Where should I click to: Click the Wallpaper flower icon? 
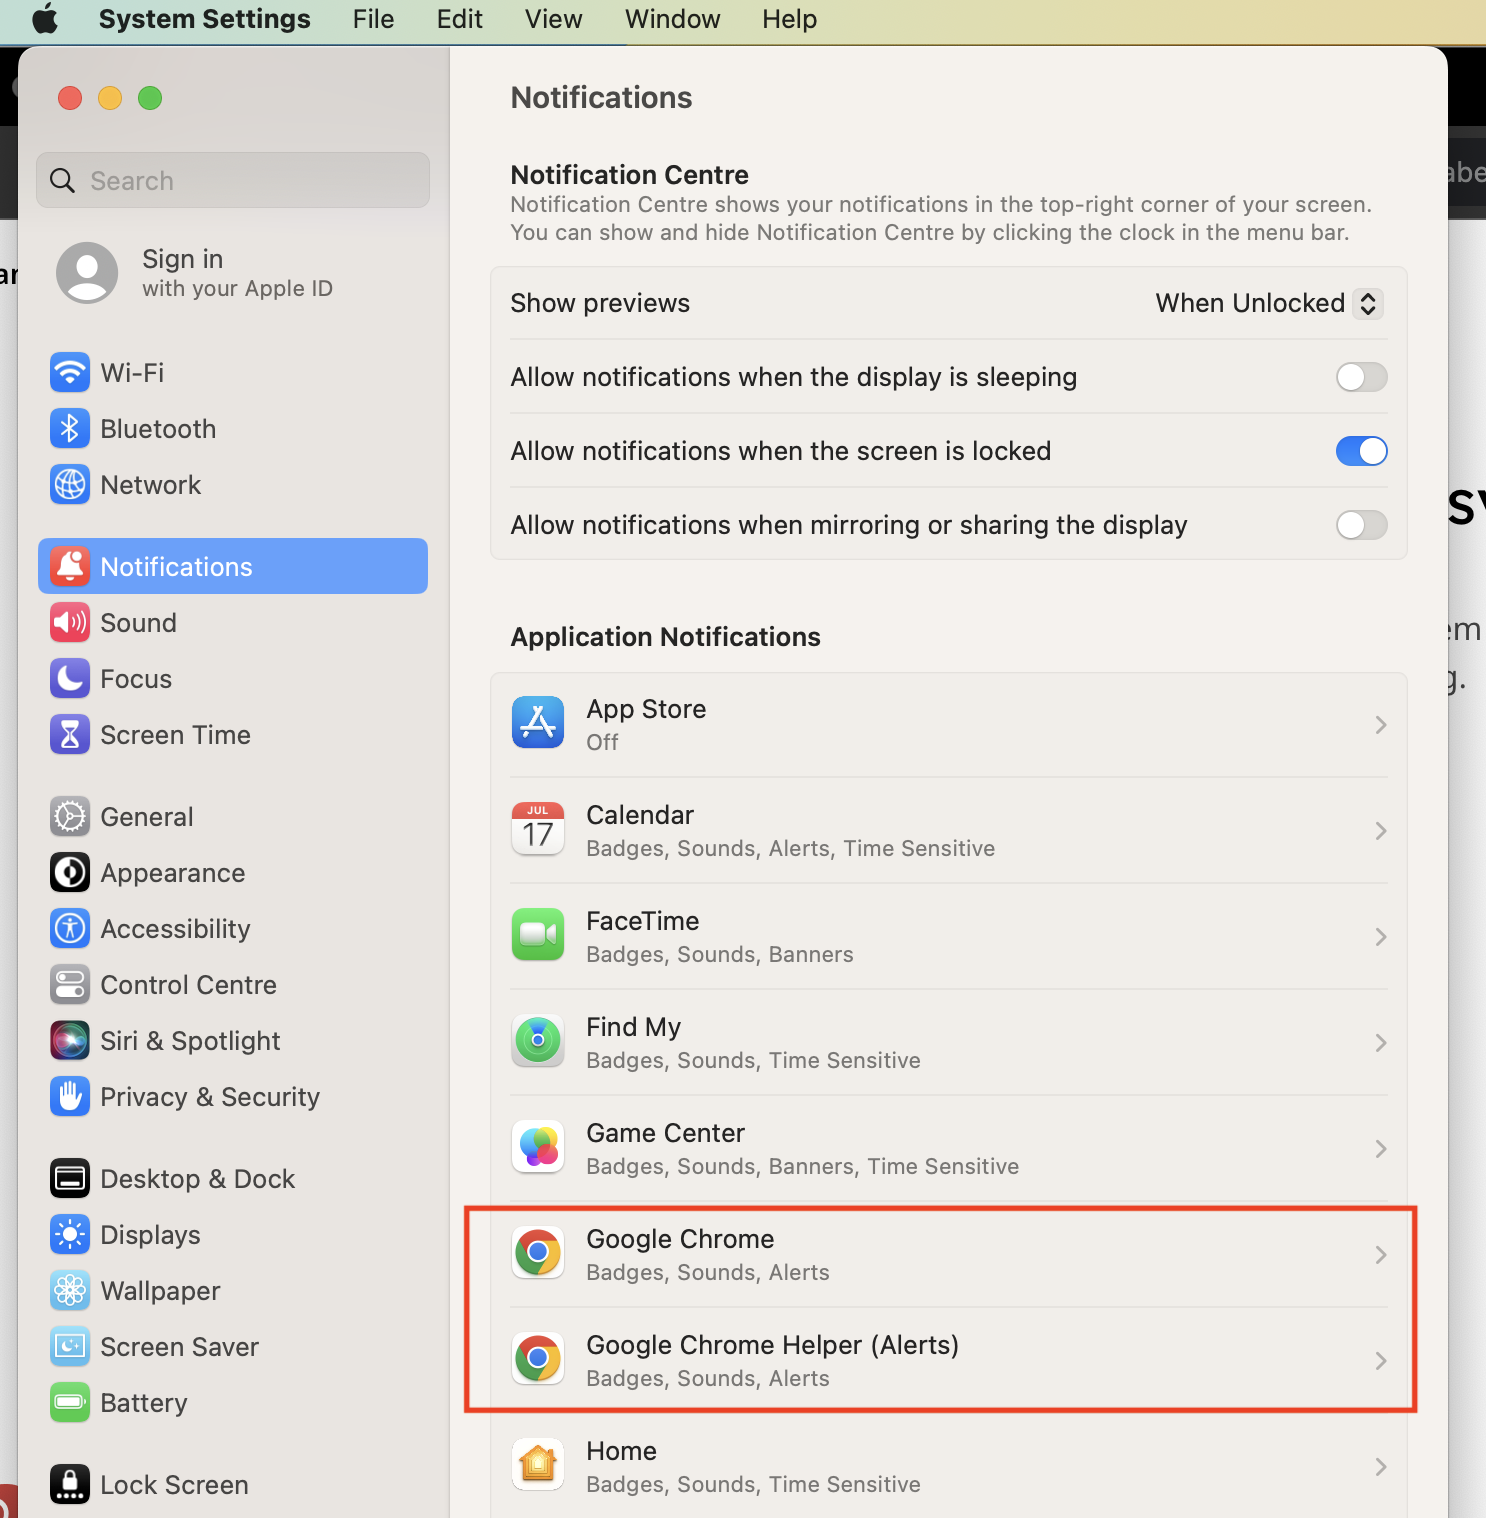click(x=70, y=1291)
